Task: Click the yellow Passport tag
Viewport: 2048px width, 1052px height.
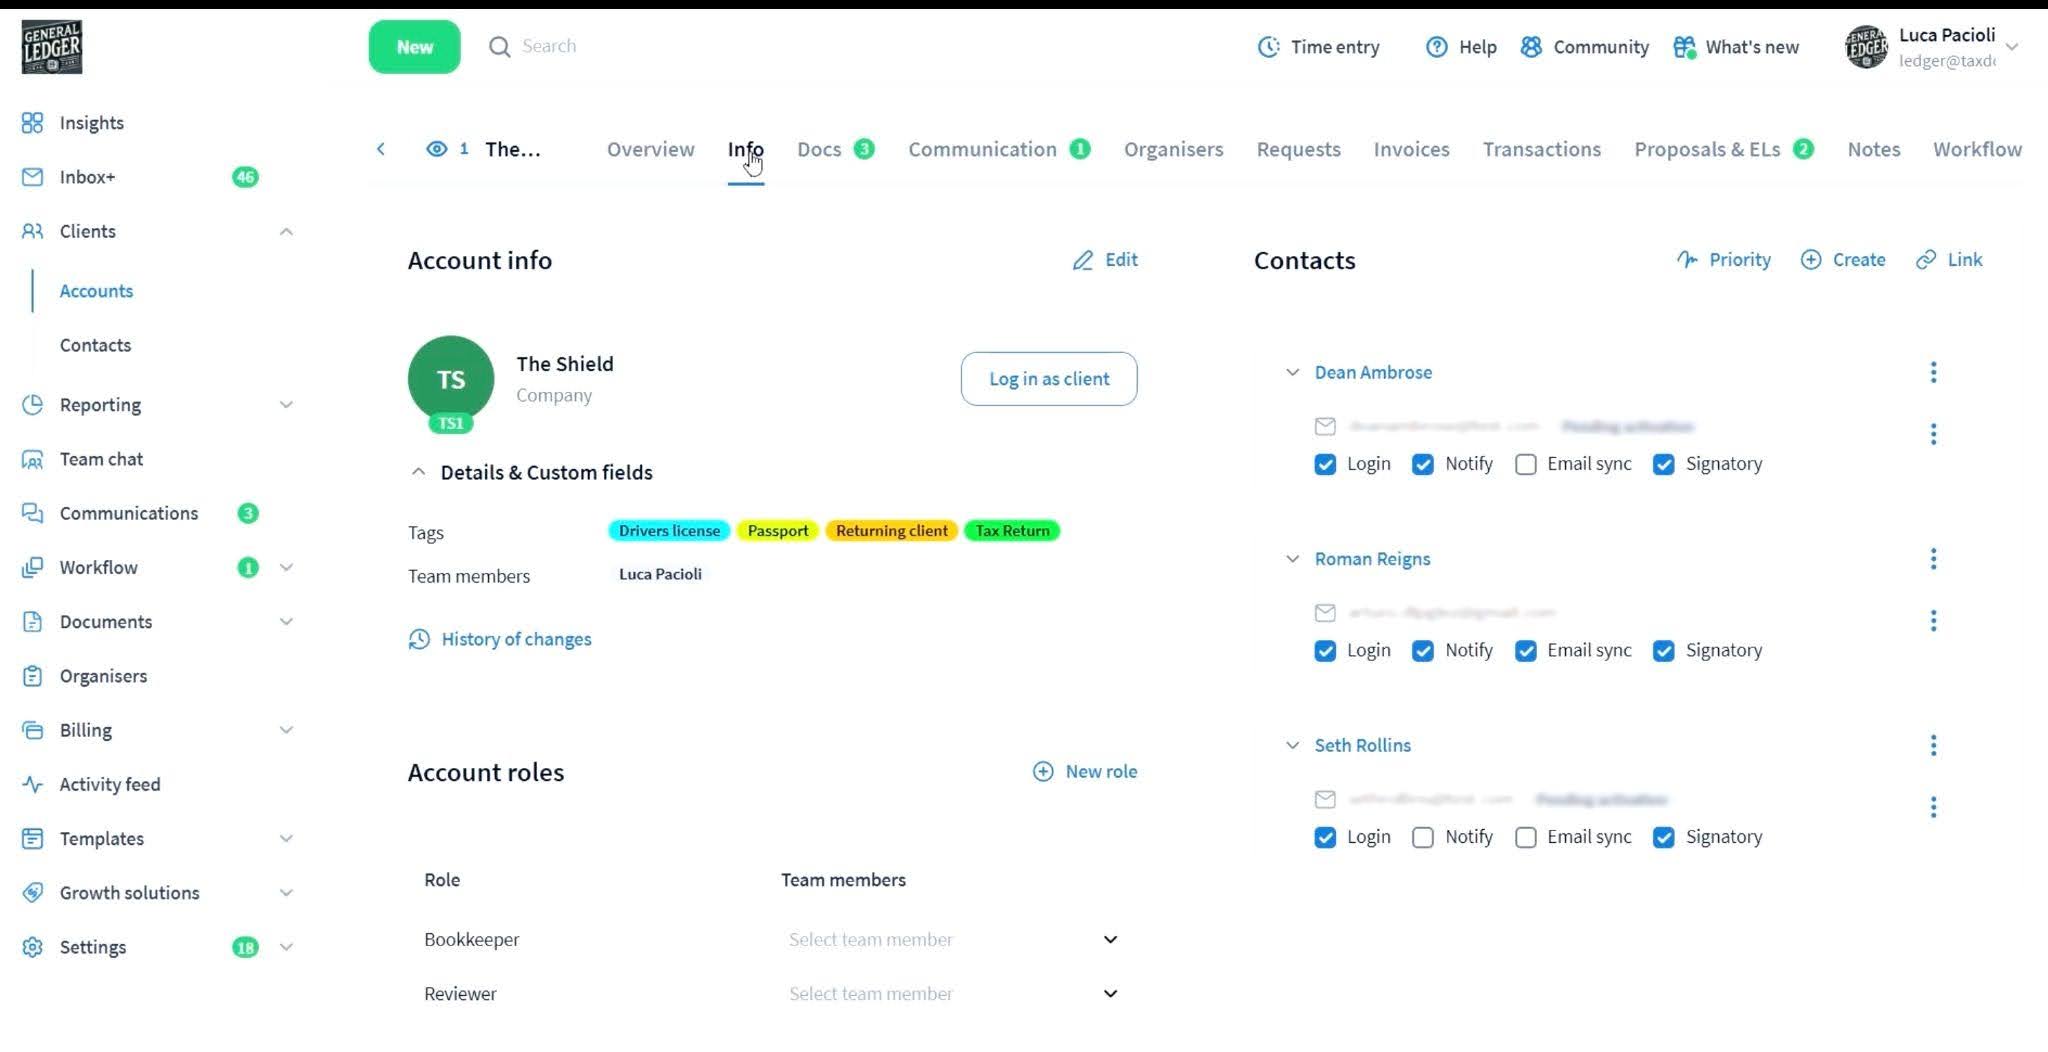Action: [x=778, y=531]
